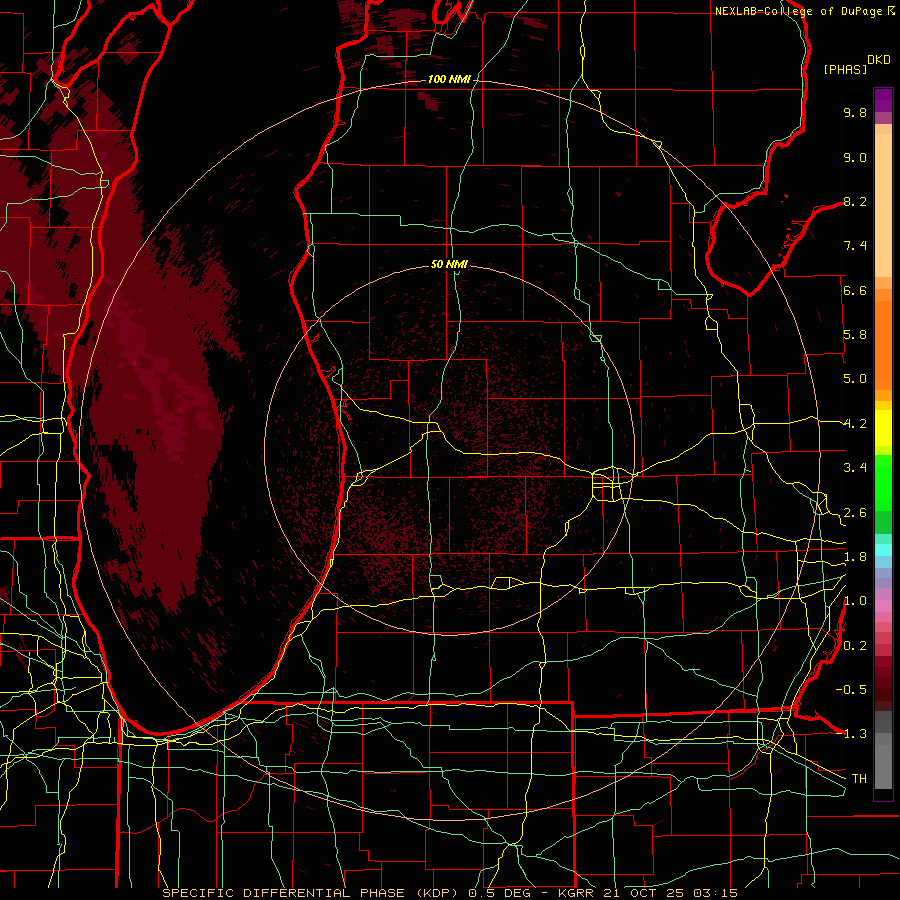Viewport: 900px width, 900px height.
Task: Click the 8.2 scale value
Action: tap(855, 201)
